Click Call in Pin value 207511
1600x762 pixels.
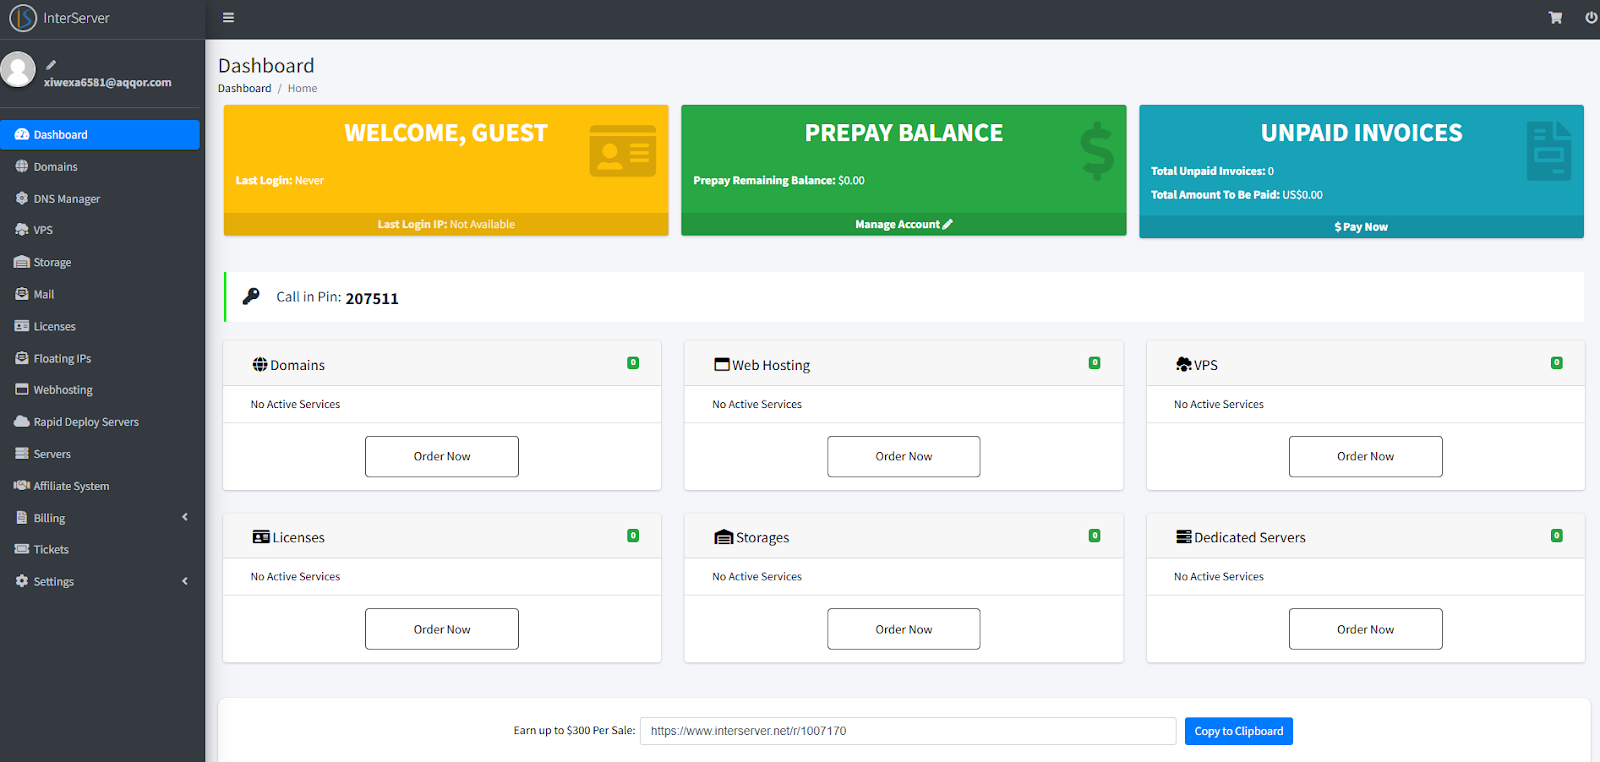pos(372,298)
